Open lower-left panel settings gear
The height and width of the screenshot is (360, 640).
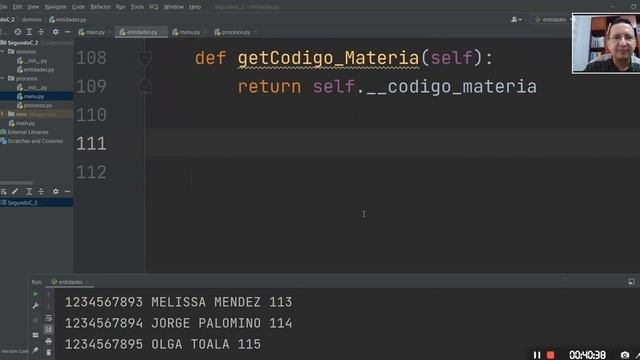tap(56, 191)
